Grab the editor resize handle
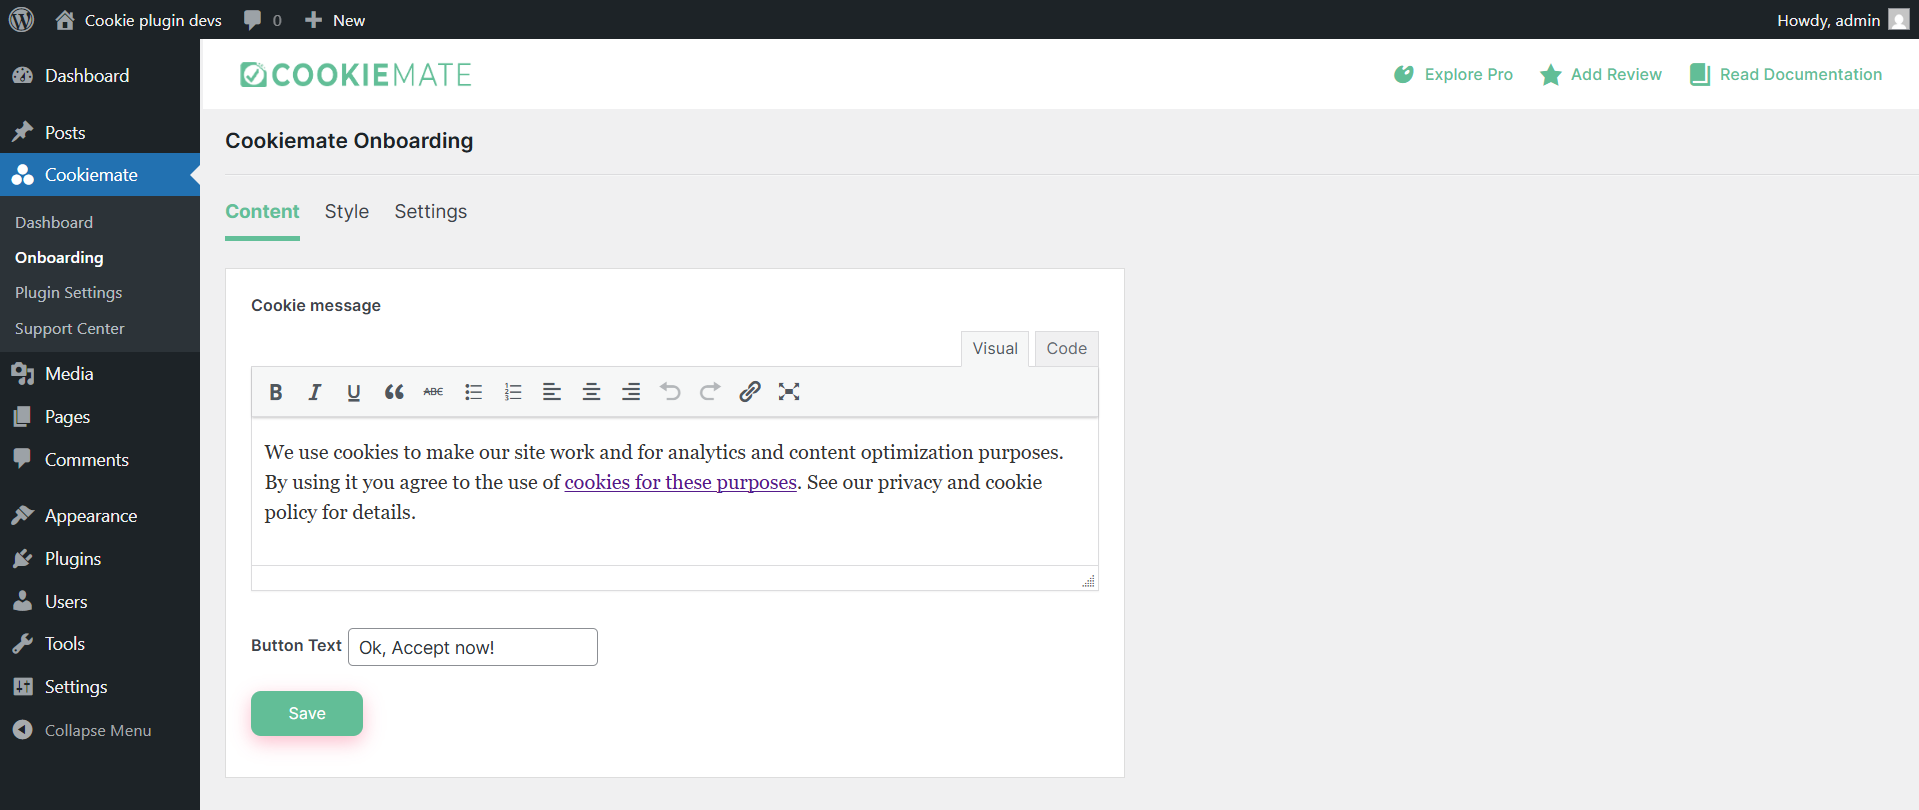Screen dimensions: 1919x810 click(x=1088, y=581)
